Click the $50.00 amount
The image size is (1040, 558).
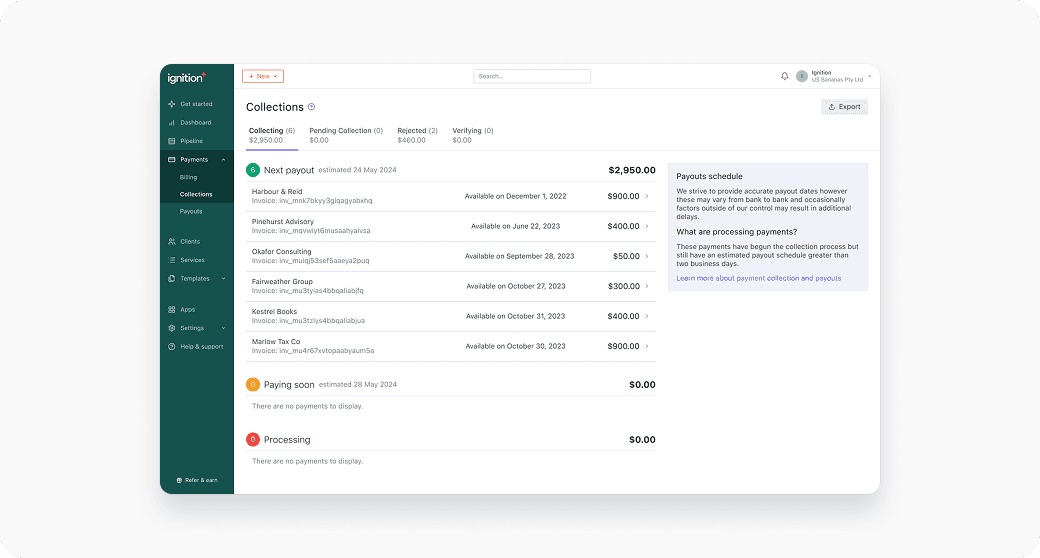pyautogui.click(x=626, y=256)
